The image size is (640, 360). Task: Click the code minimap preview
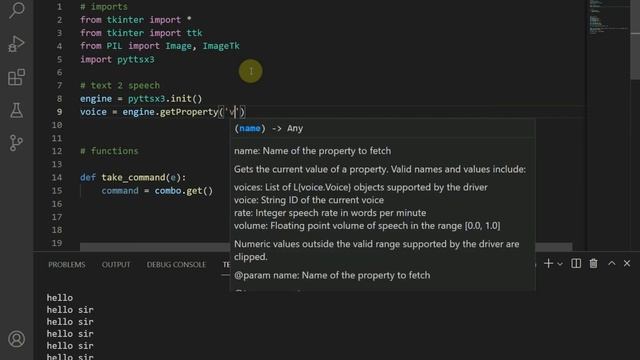608,18
